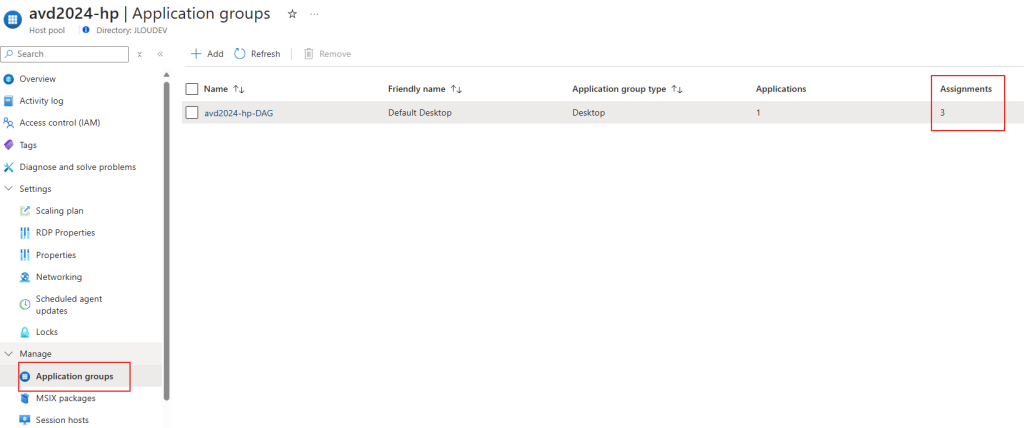Click the directory info icon
The image size is (1024, 428).
point(86,30)
